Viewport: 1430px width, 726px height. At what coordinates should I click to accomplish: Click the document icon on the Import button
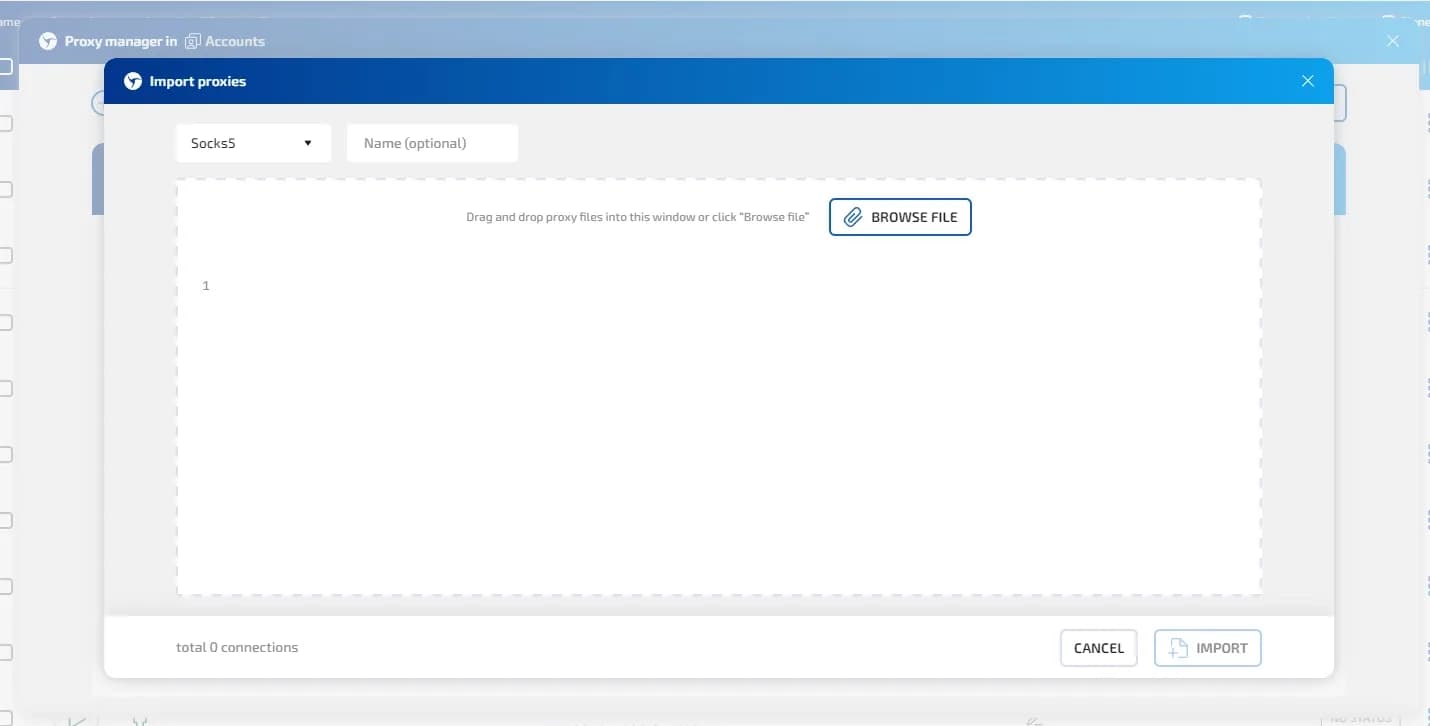[x=1178, y=648]
